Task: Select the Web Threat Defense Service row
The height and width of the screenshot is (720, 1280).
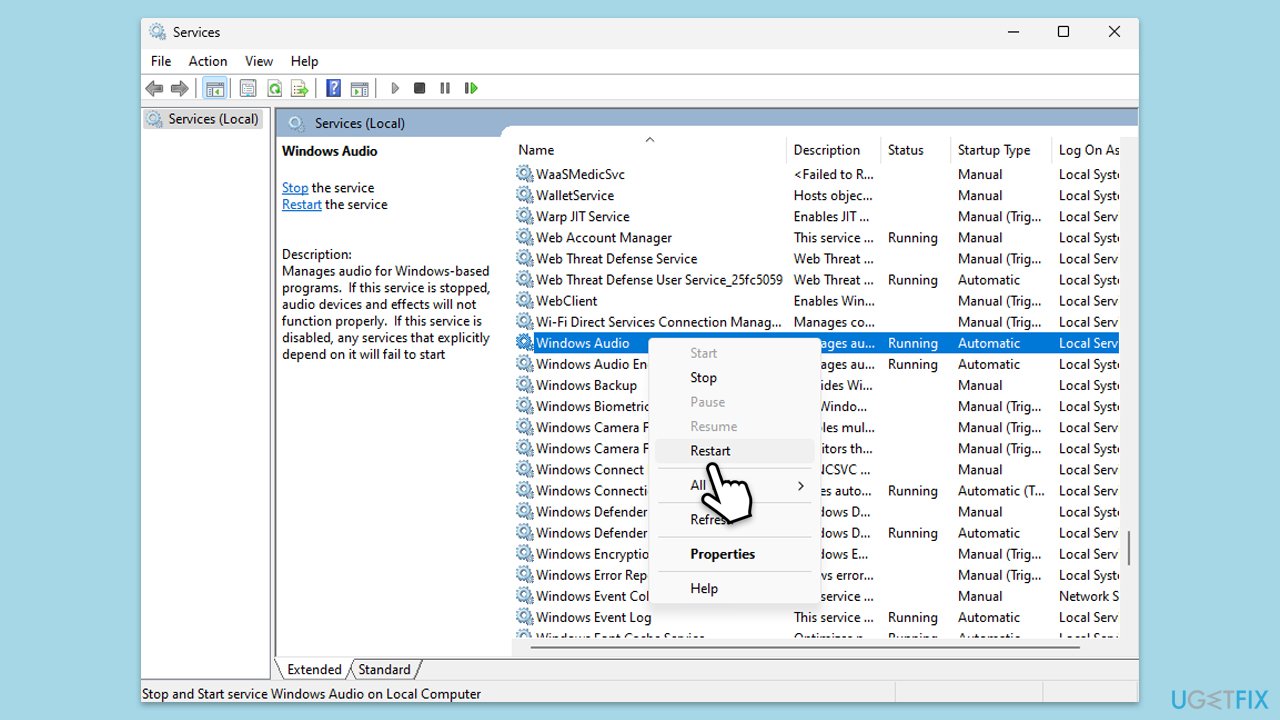Action: coord(816,259)
